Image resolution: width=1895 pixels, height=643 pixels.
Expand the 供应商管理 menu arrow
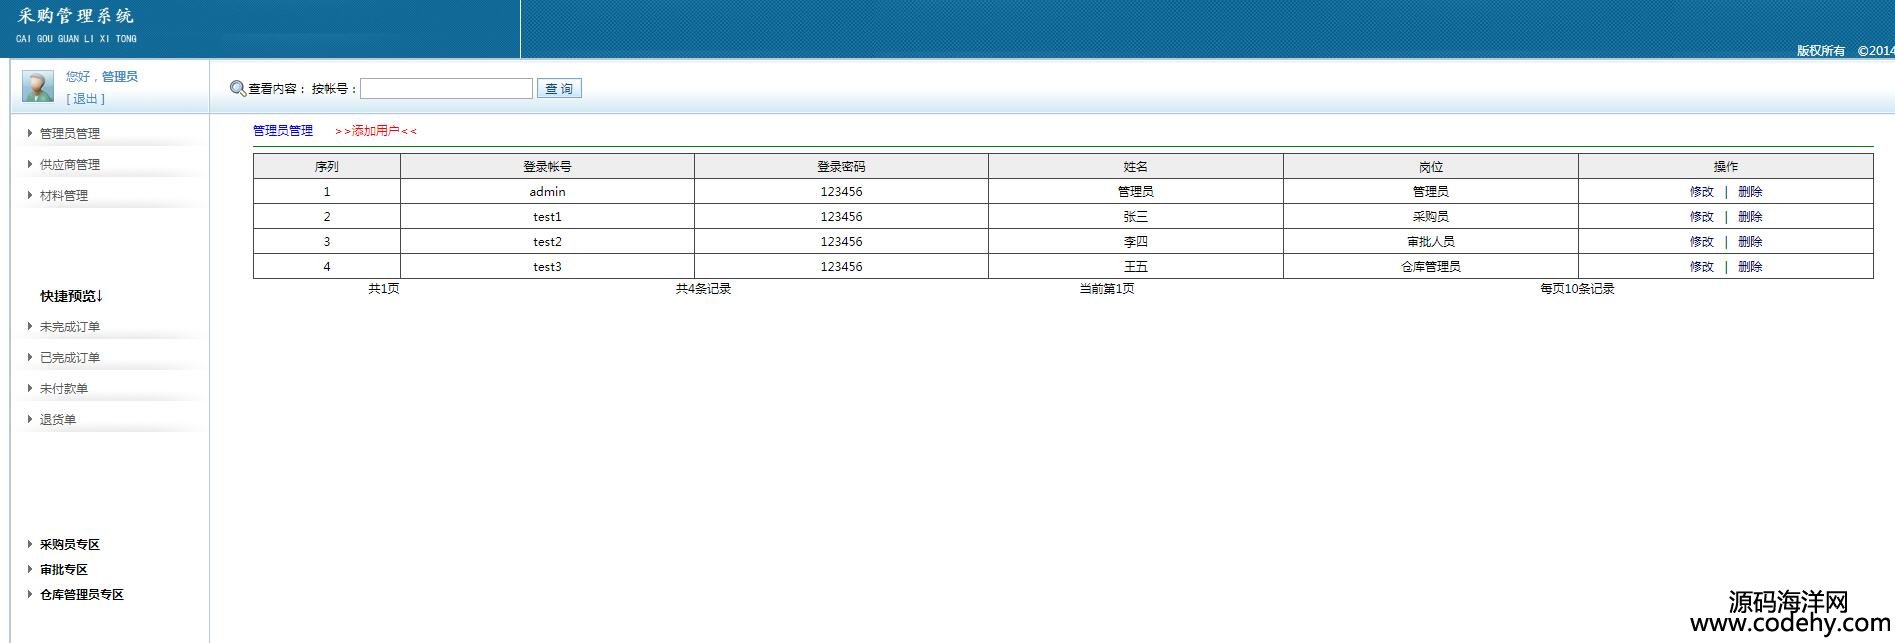pos(30,164)
